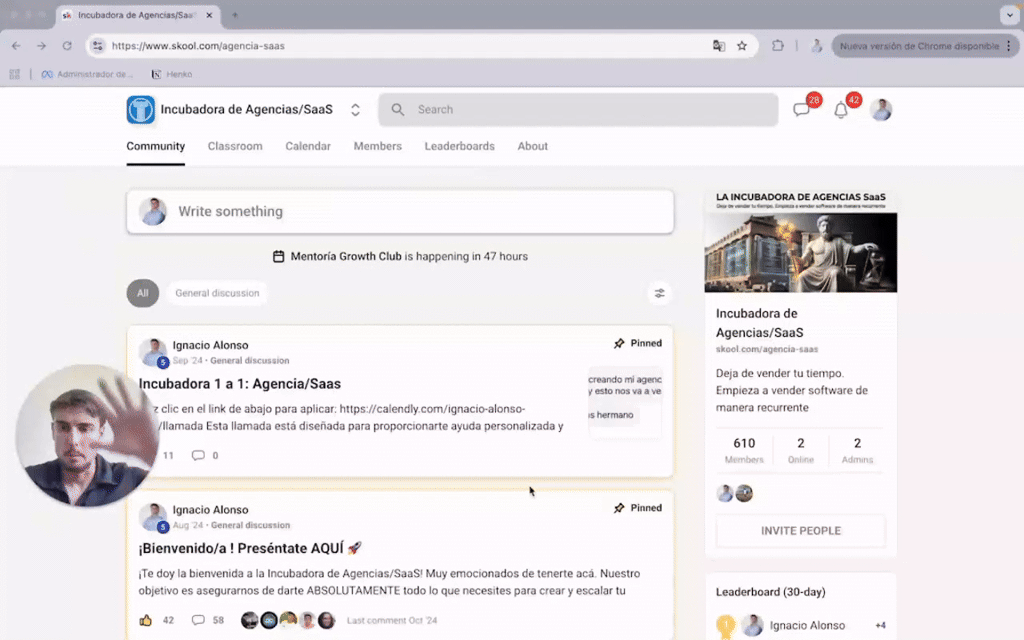This screenshot has height=640, width=1024.
Task: Click the address bar URL
Action: pyautogui.click(x=198, y=46)
